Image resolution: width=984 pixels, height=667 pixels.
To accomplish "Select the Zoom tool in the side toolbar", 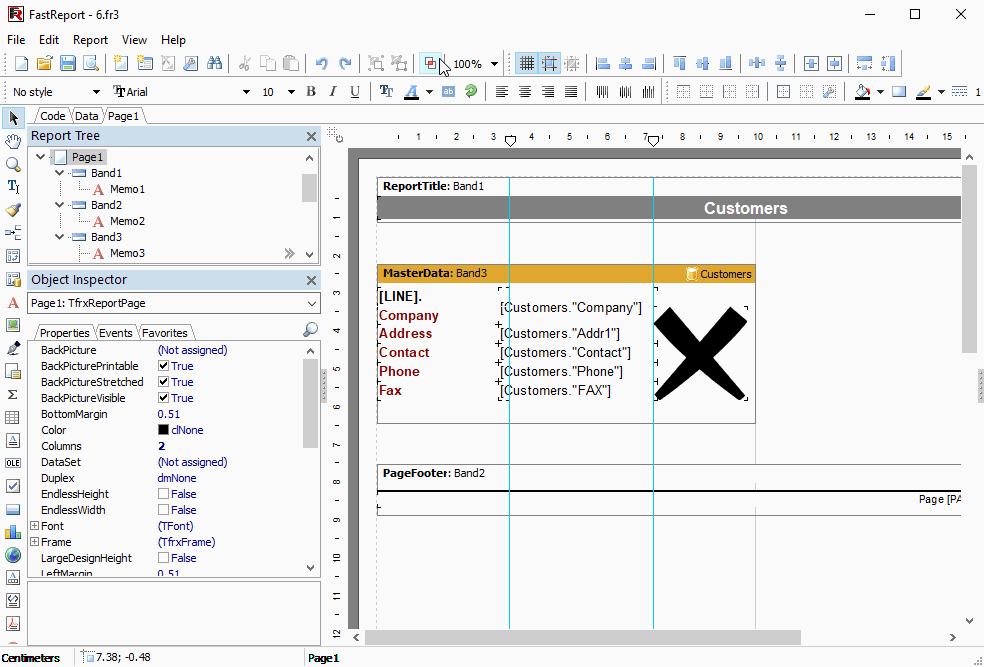I will [x=13, y=164].
